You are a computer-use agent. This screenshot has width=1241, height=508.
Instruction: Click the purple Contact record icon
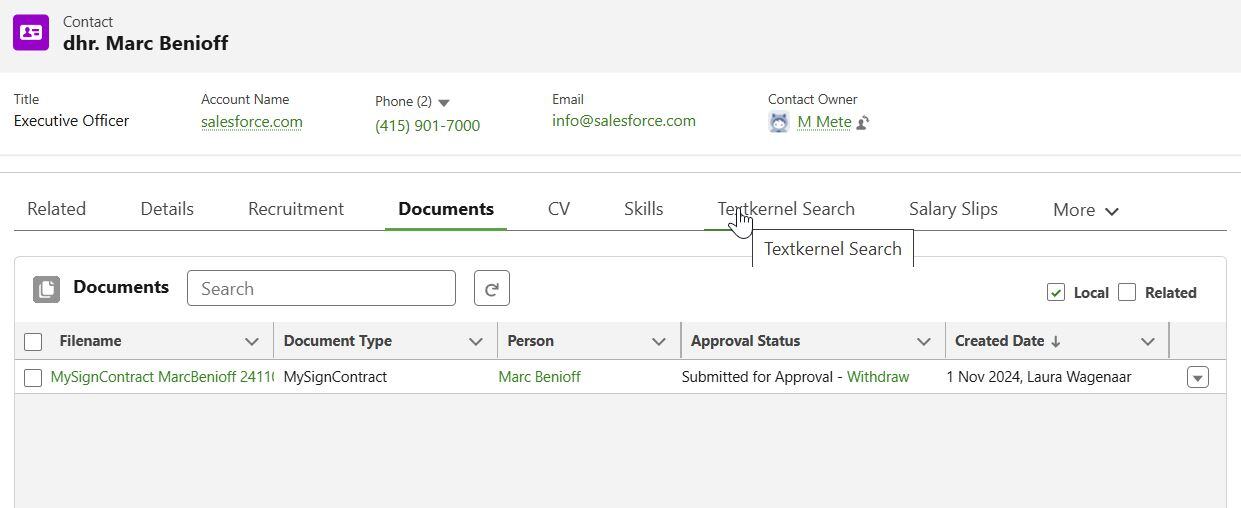click(31, 32)
